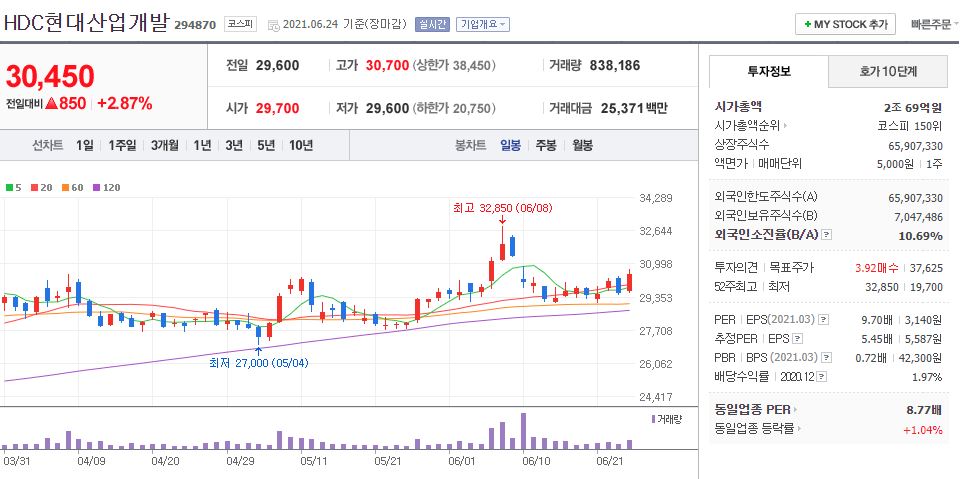The height and width of the screenshot is (479, 964).
Task: Click the 저가 value 29,600
Action: point(387,108)
